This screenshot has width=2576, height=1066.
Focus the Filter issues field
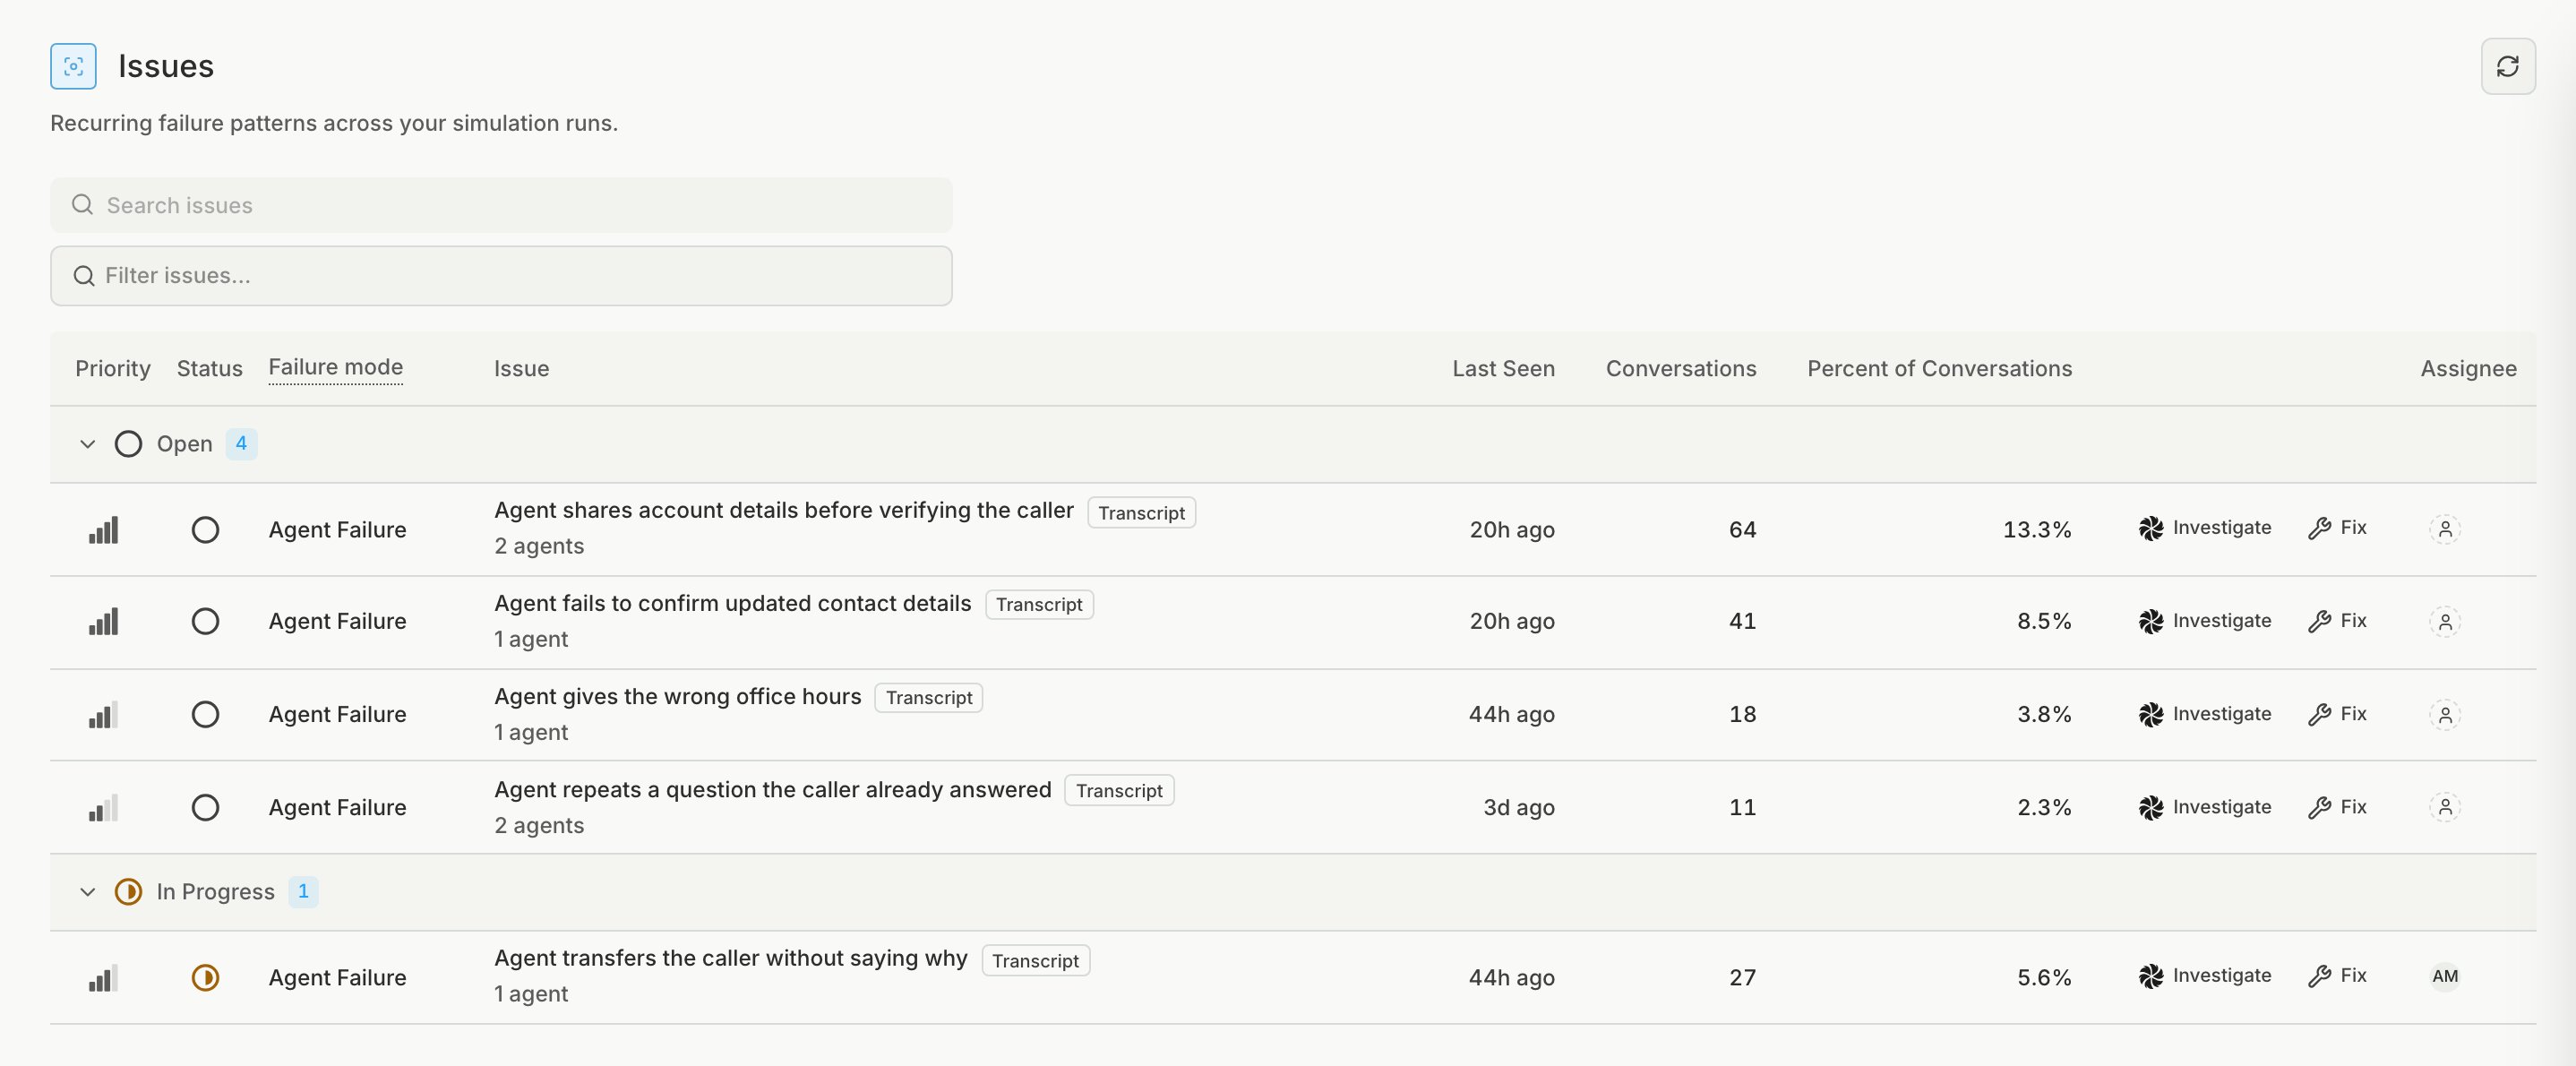click(x=501, y=276)
